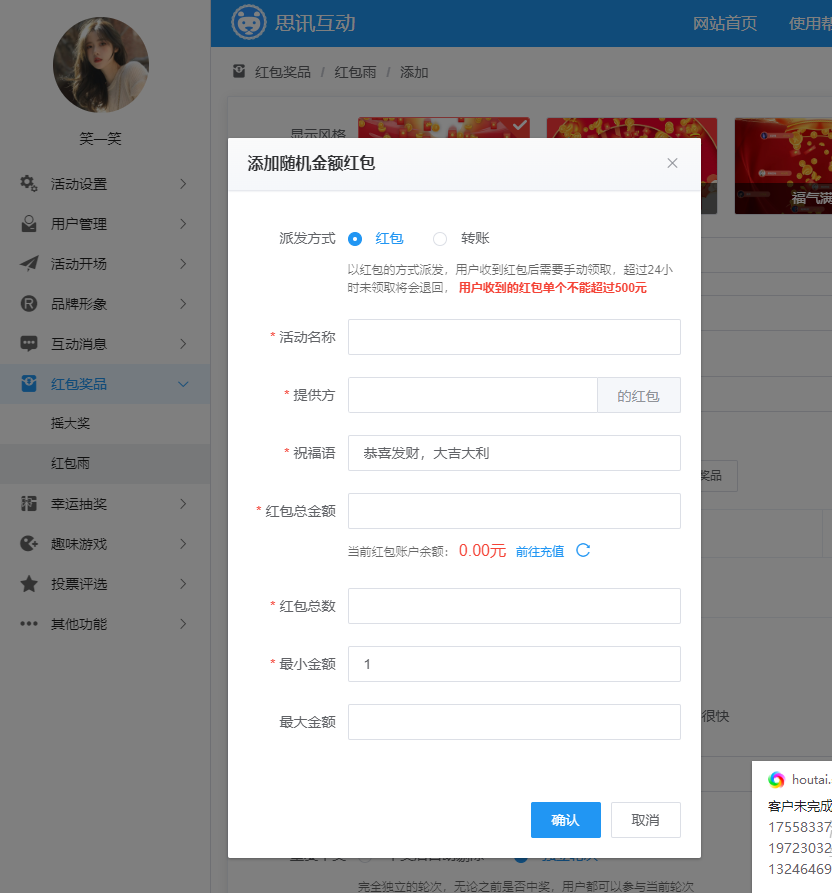
Task: Expand the 品牌形象 menu
Action: point(183,304)
